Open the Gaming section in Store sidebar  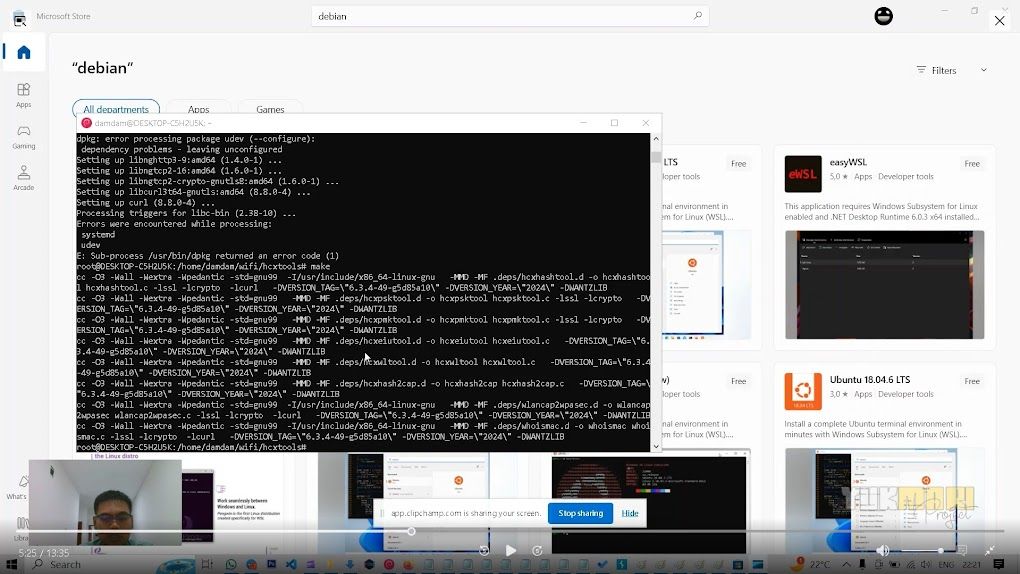coord(24,137)
